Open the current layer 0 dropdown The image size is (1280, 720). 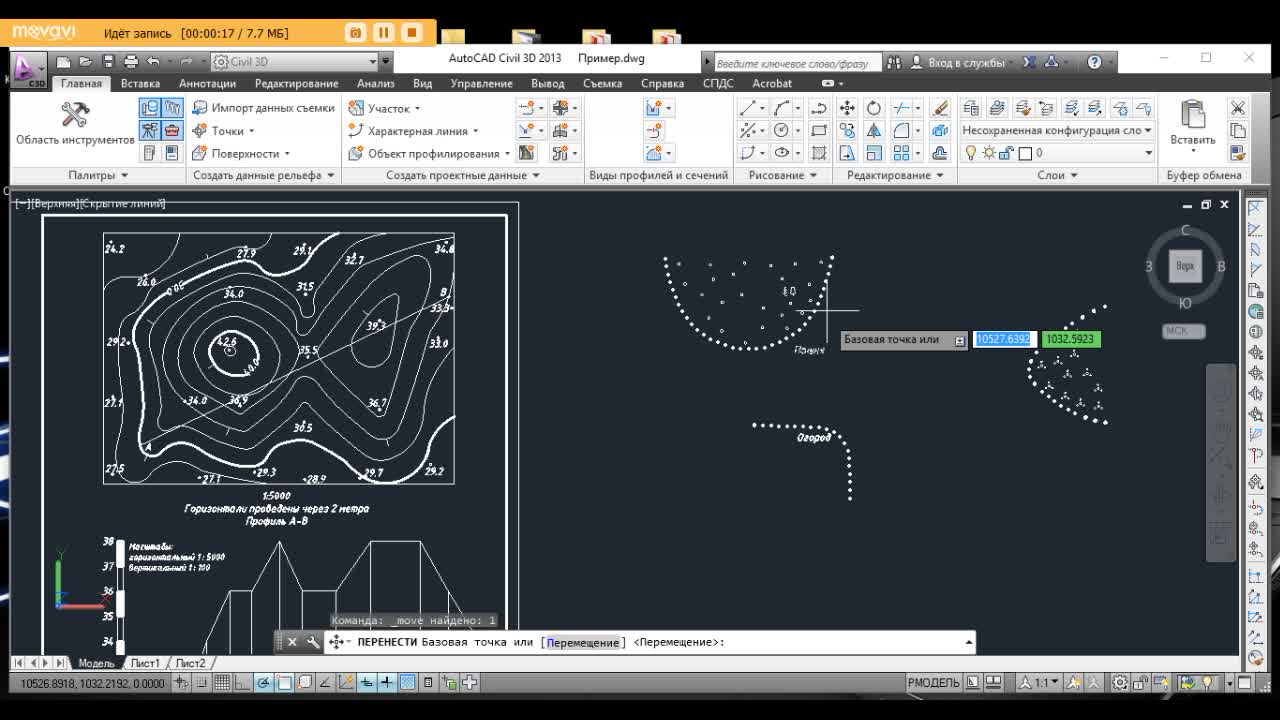coord(1057,153)
